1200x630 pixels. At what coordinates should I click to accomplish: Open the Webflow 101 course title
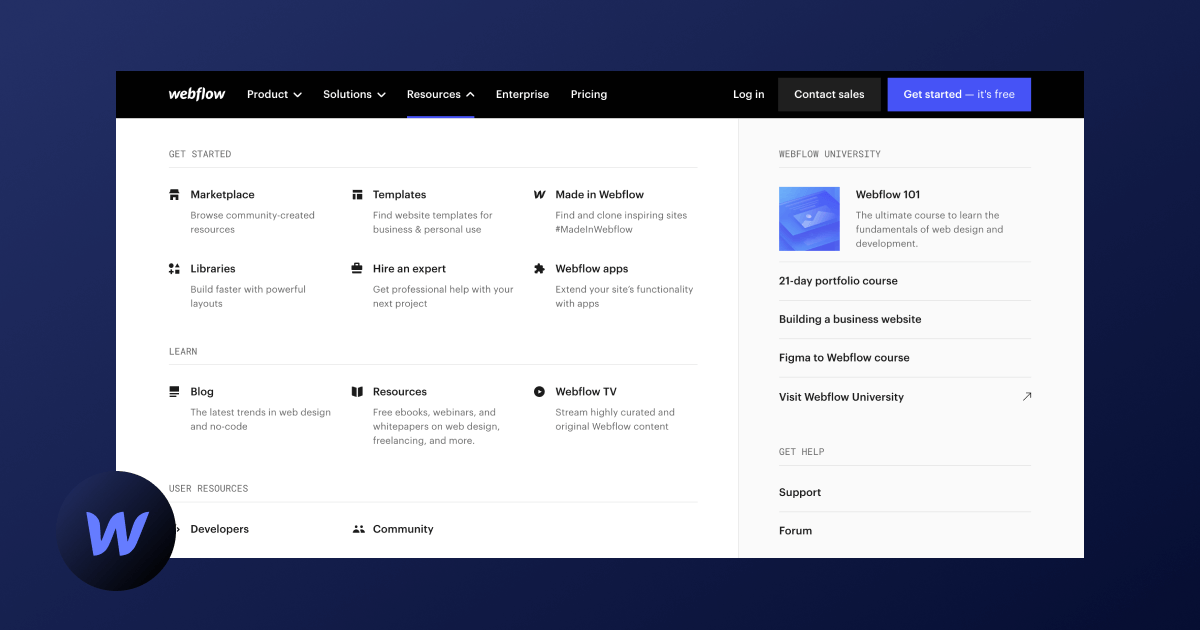click(888, 195)
